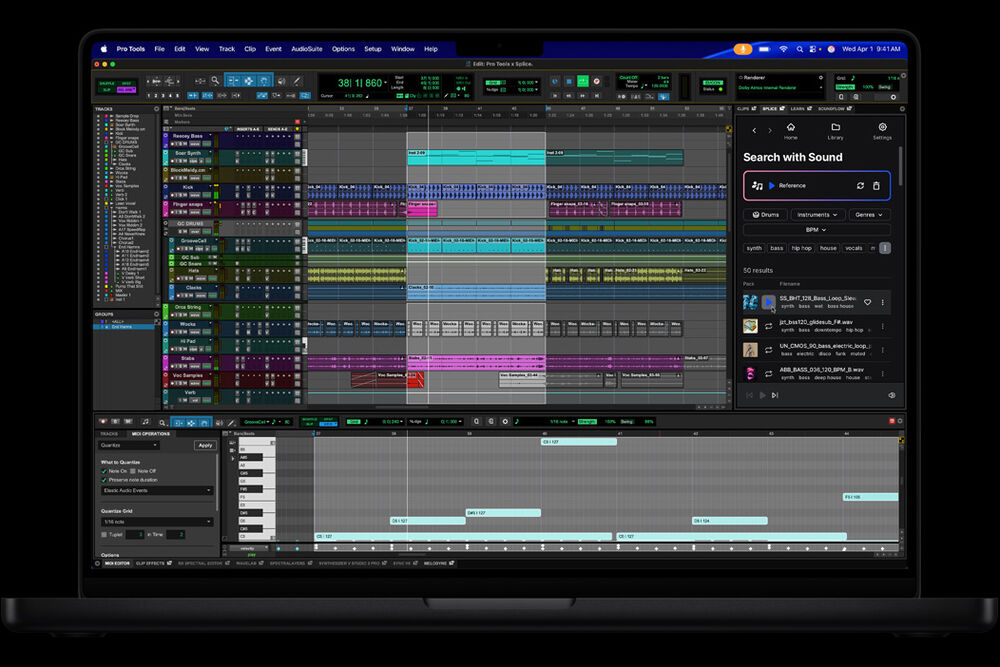The width and height of the screenshot is (1000, 667).
Task: Open the BPM filter dropdown
Action: (816, 230)
